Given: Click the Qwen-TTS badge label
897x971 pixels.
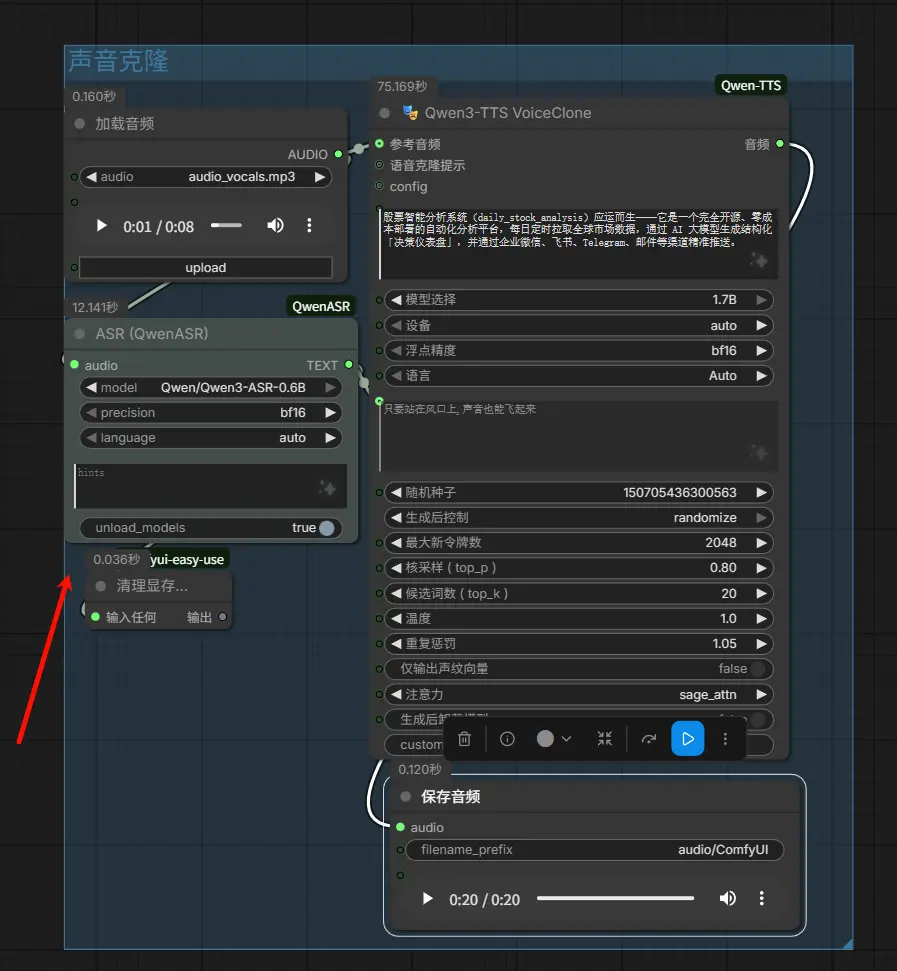Looking at the screenshot, I should 751,86.
